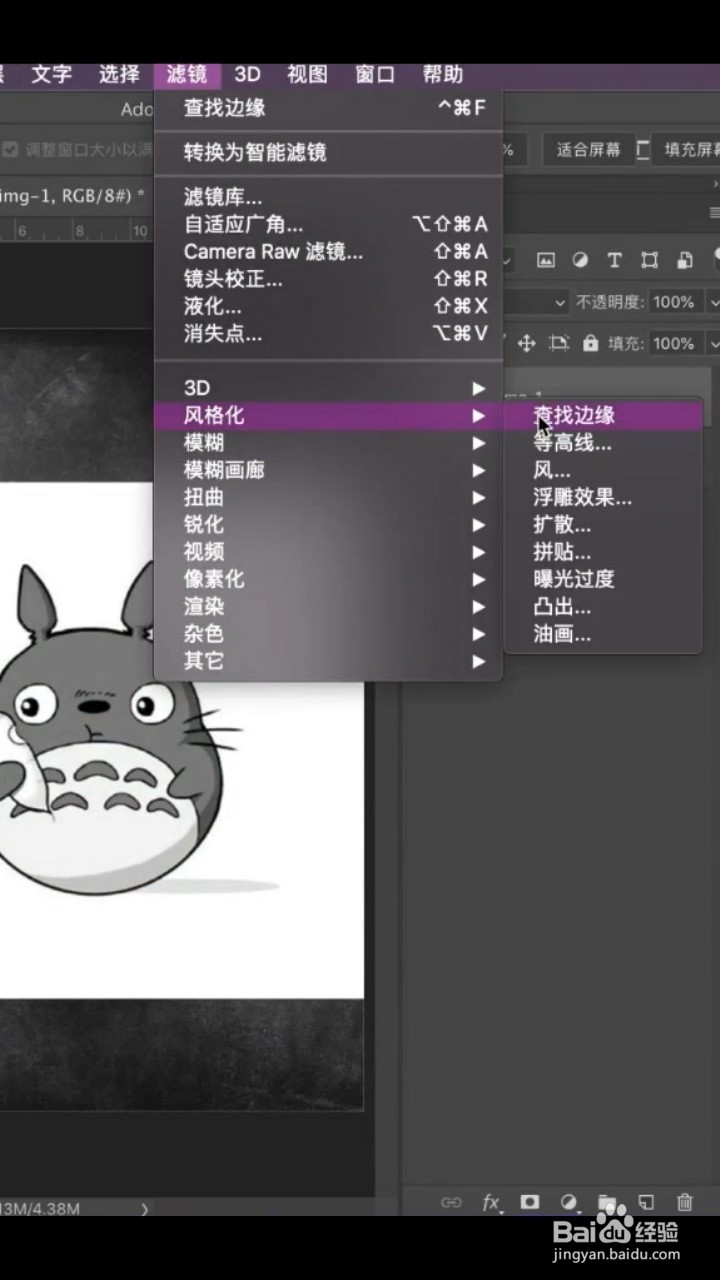Choose 查找边缘 at top of filter menu
The height and width of the screenshot is (1280, 720).
328,108
